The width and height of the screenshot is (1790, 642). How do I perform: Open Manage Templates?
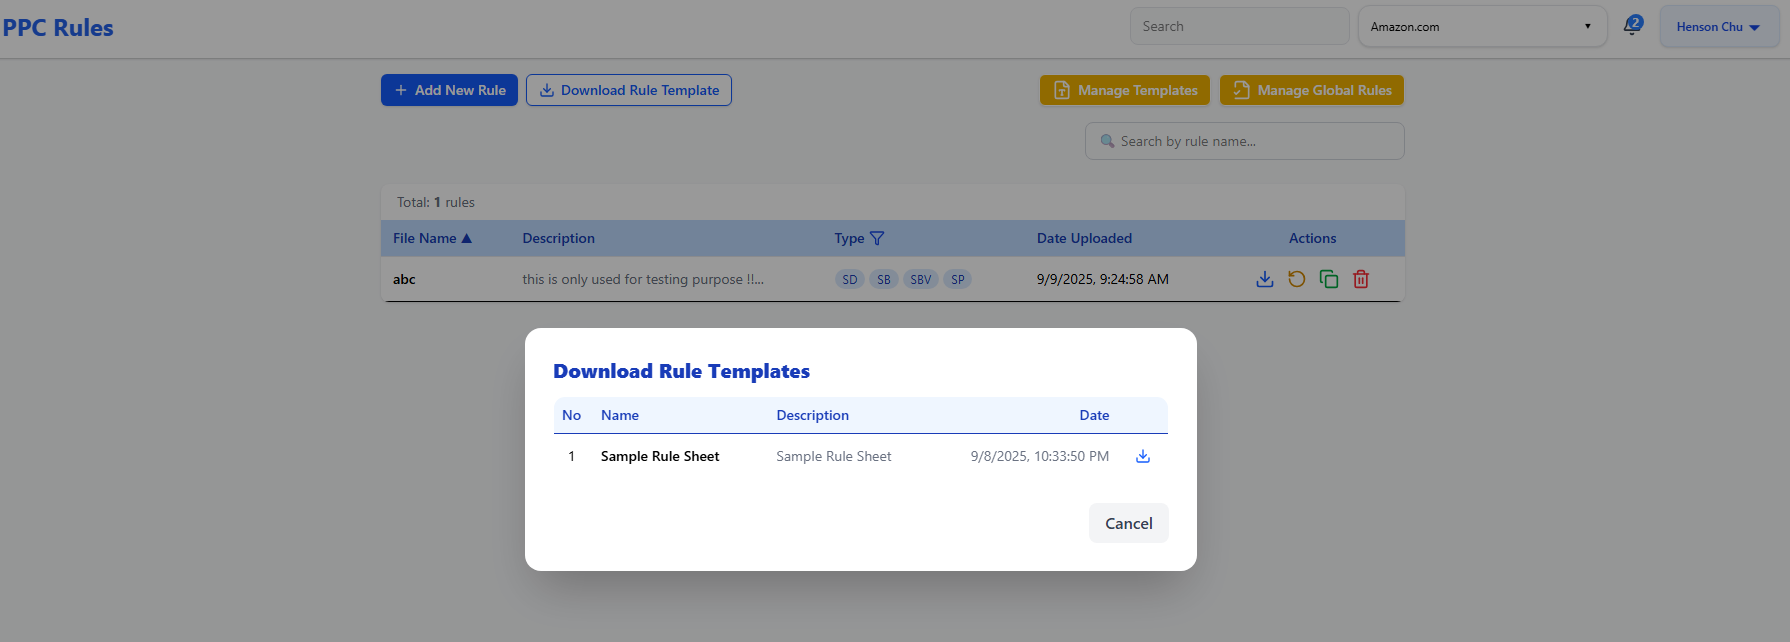(x=1124, y=90)
